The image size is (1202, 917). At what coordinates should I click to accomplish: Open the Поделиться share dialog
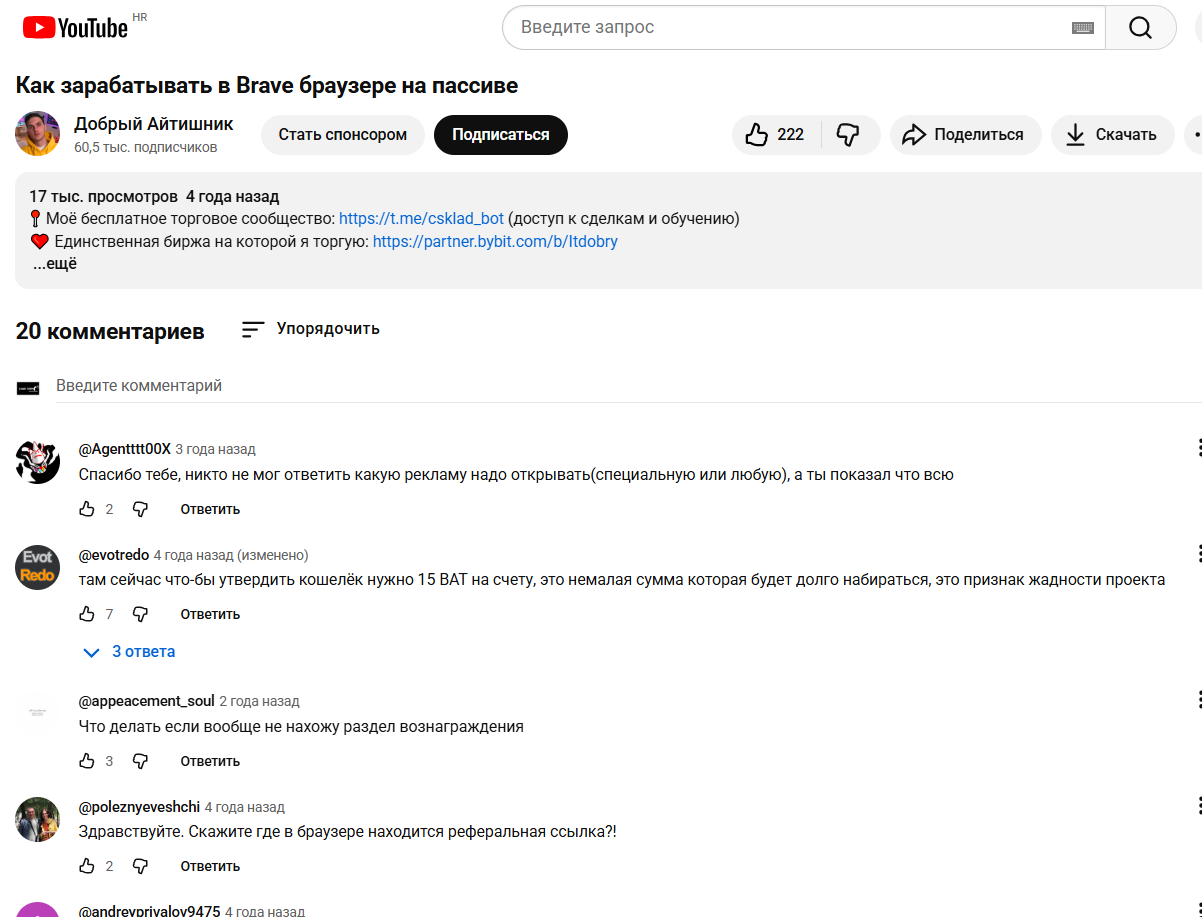click(x=964, y=134)
